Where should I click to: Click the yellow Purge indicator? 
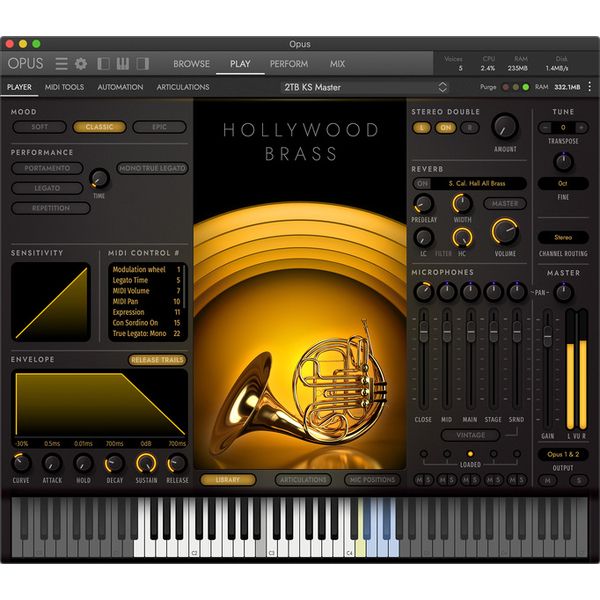[515, 87]
